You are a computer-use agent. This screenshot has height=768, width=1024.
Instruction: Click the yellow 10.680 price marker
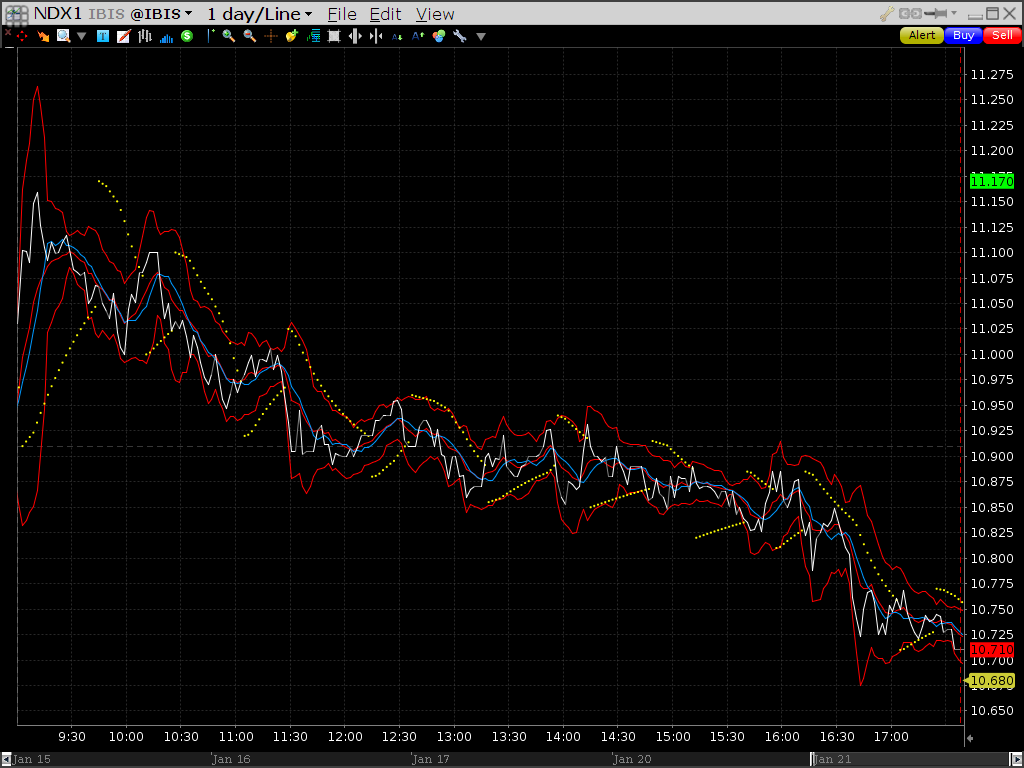pos(990,681)
